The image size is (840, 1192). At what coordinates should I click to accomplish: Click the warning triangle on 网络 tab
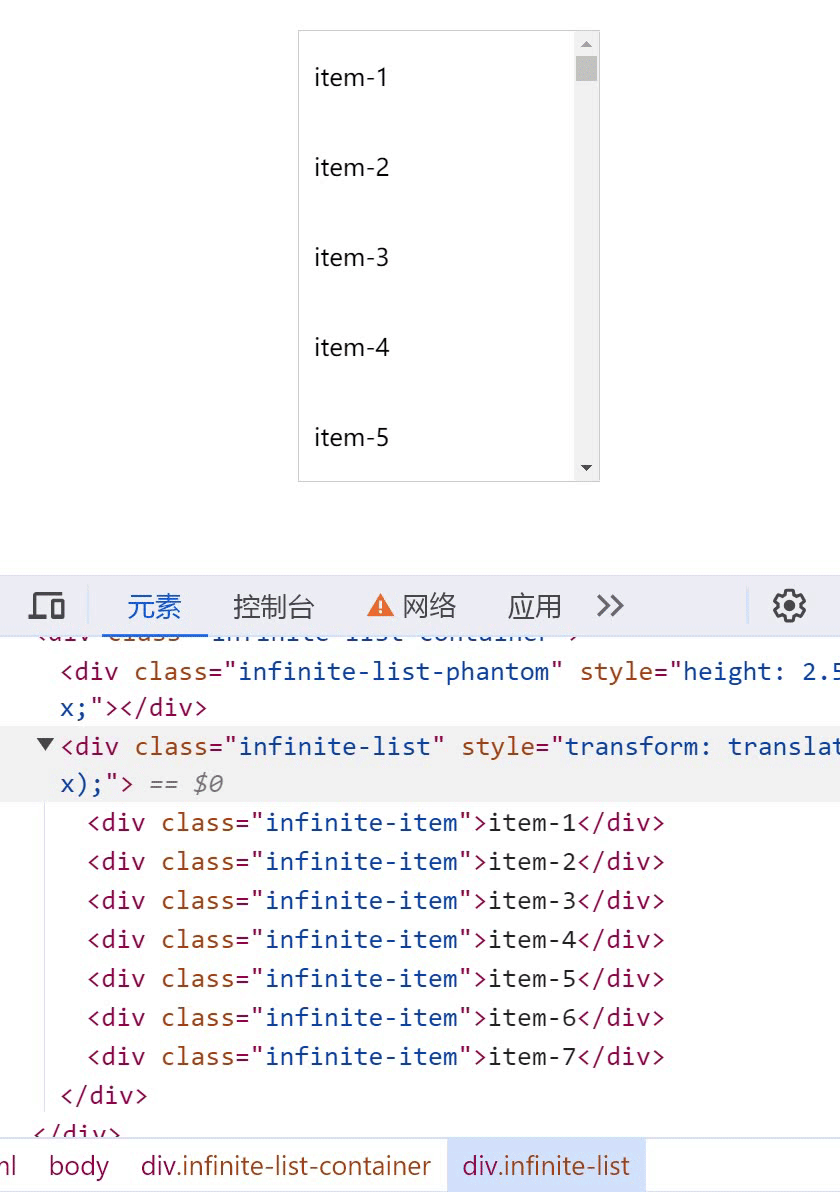pyautogui.click(x=379, y=604)
